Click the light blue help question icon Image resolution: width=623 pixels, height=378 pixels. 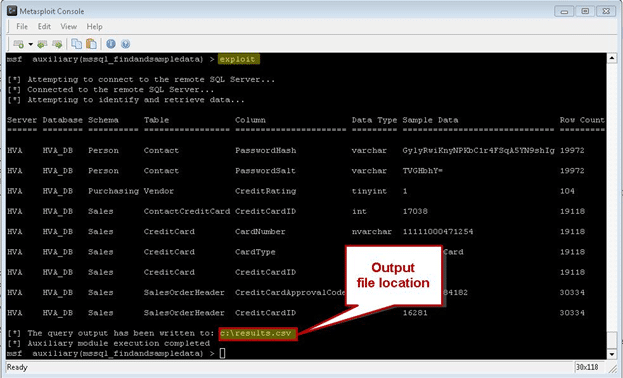tap(126, 44)
